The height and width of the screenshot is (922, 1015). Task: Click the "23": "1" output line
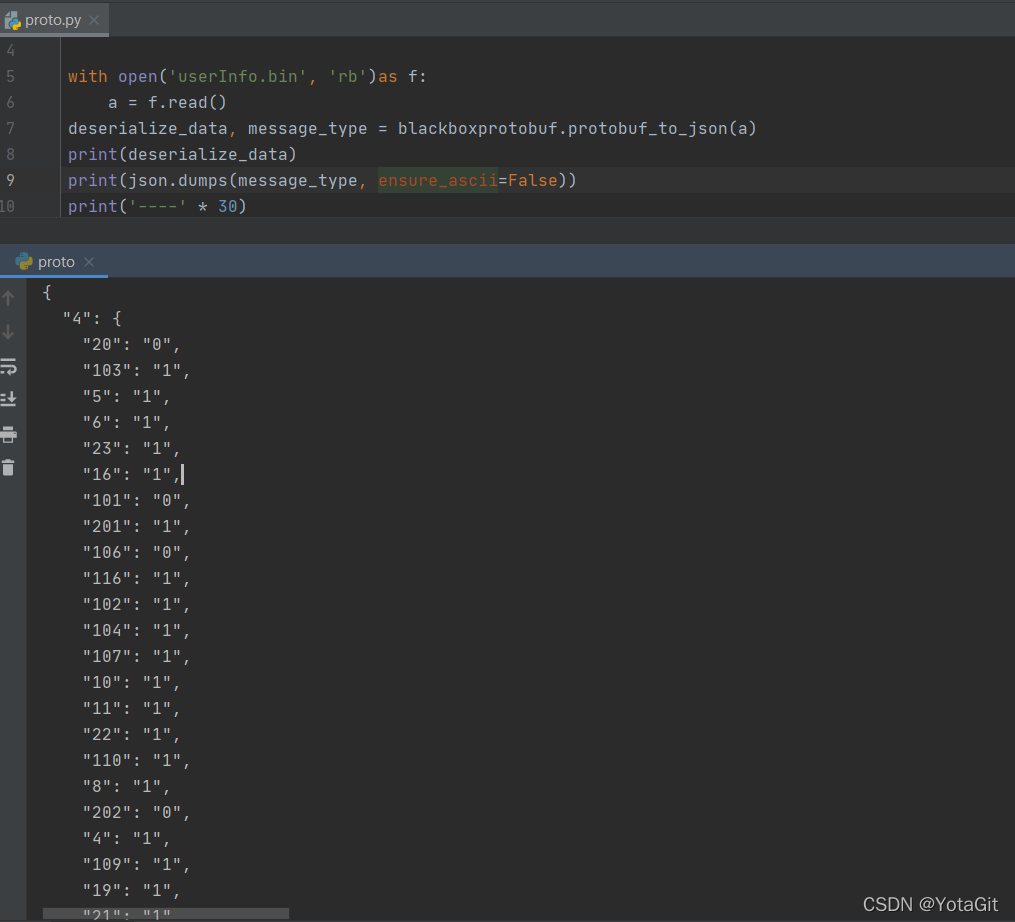(131, 448)
